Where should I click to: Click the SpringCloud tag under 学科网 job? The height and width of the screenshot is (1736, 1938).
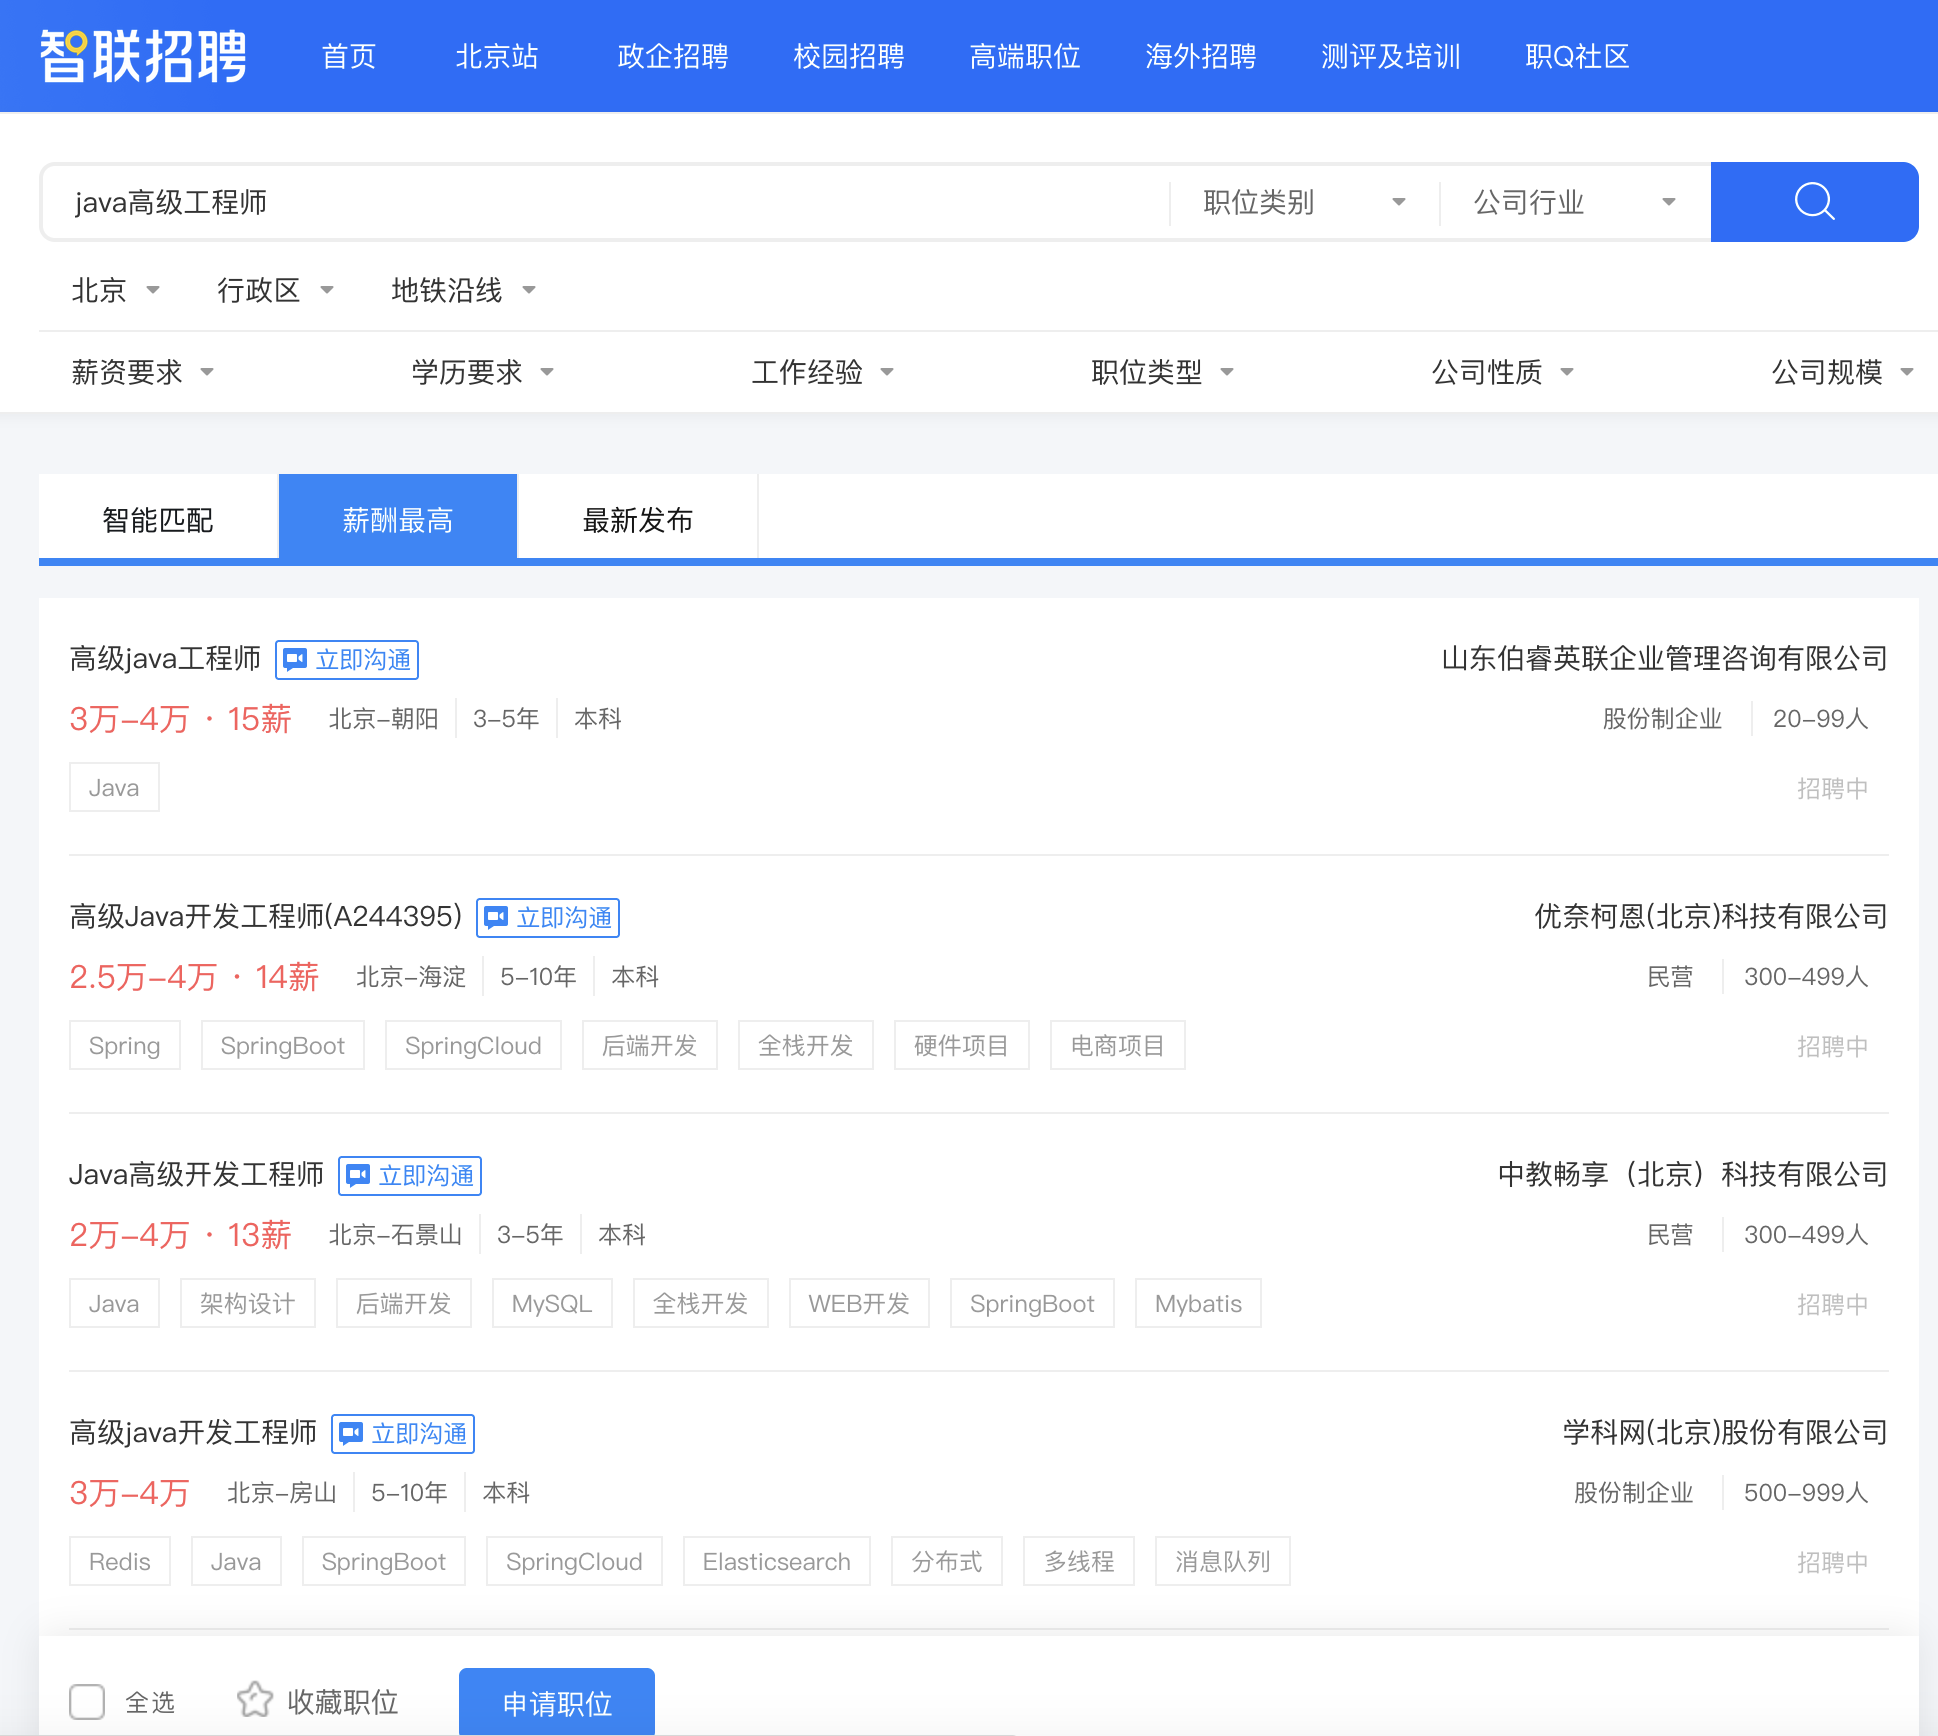point(574,1561)
